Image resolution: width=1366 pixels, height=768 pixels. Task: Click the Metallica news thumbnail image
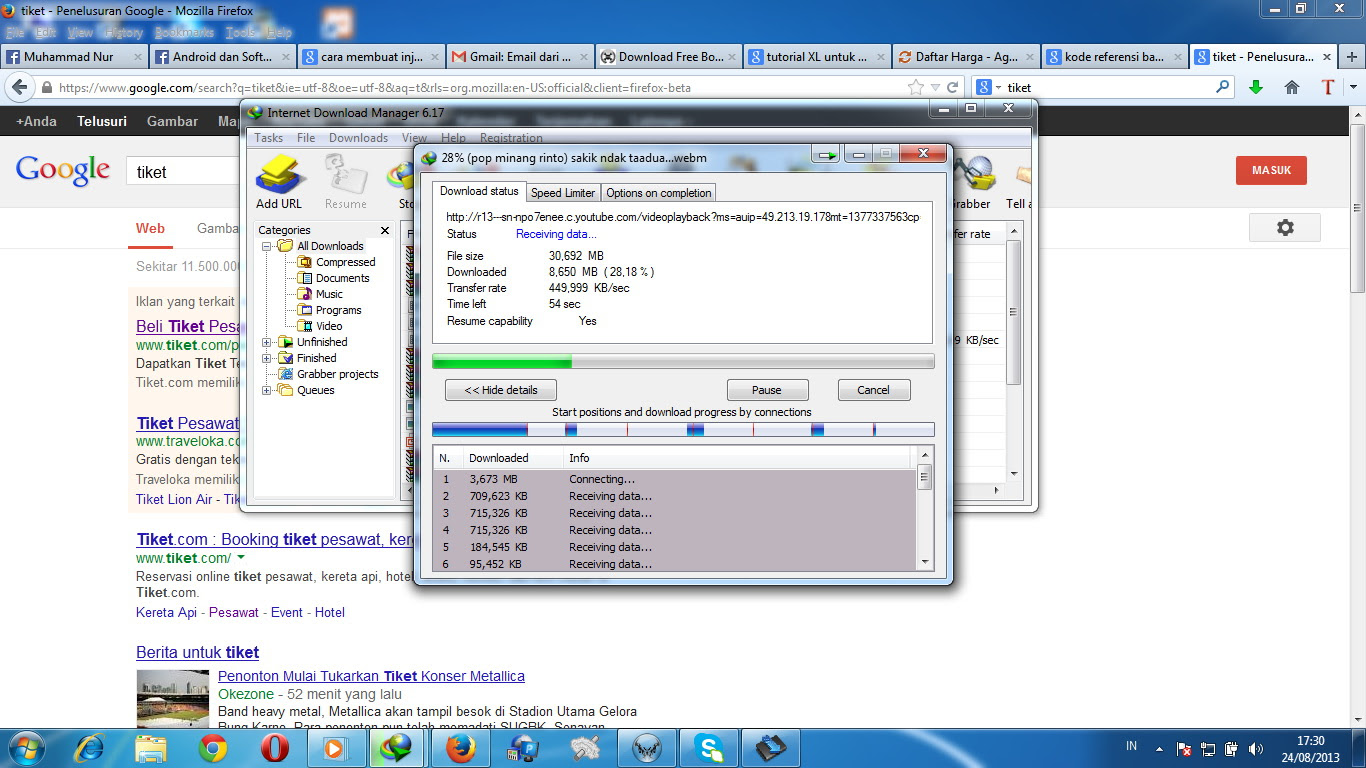coord(173,698)
